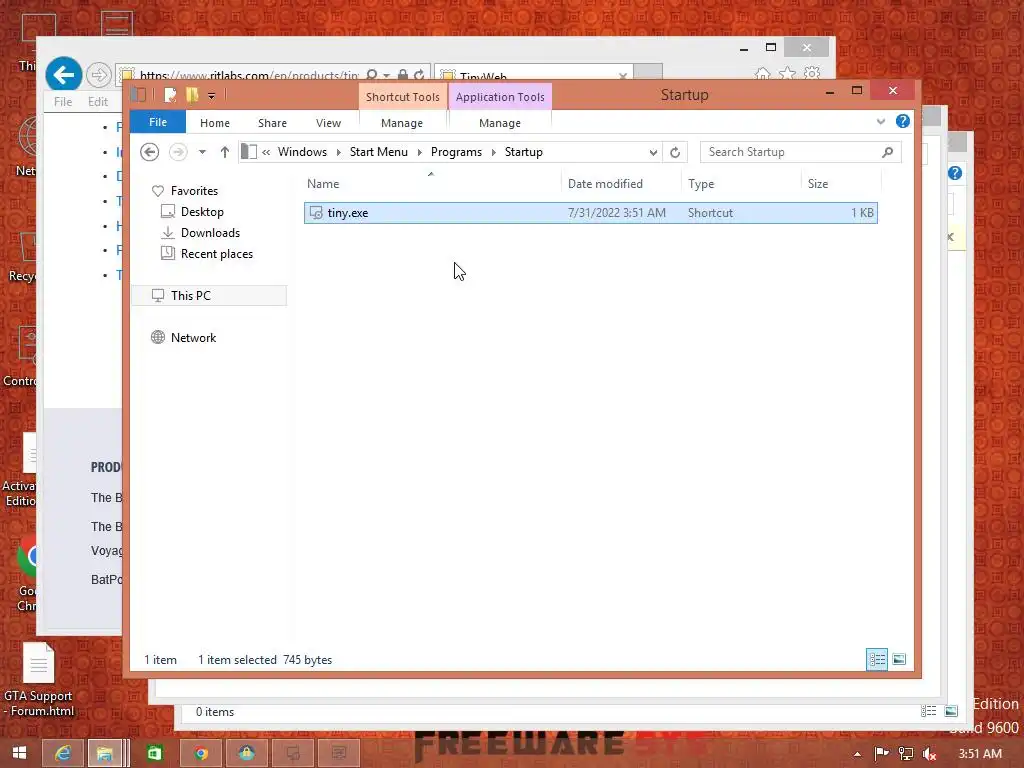This screenshot has height=768, width=1024.
Task: Open Favorites in the navigation pane
Action: pos(194,191)
